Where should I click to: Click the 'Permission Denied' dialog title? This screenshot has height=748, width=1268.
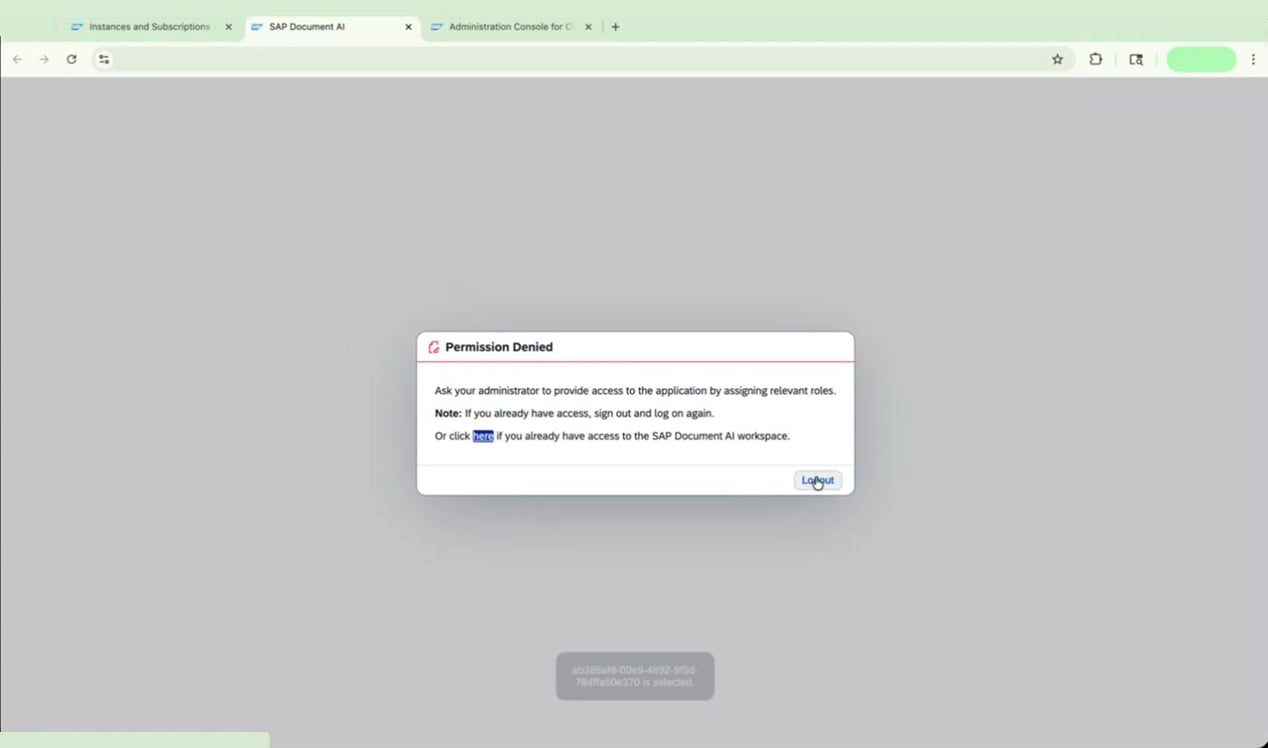click(x=499, y=347)
